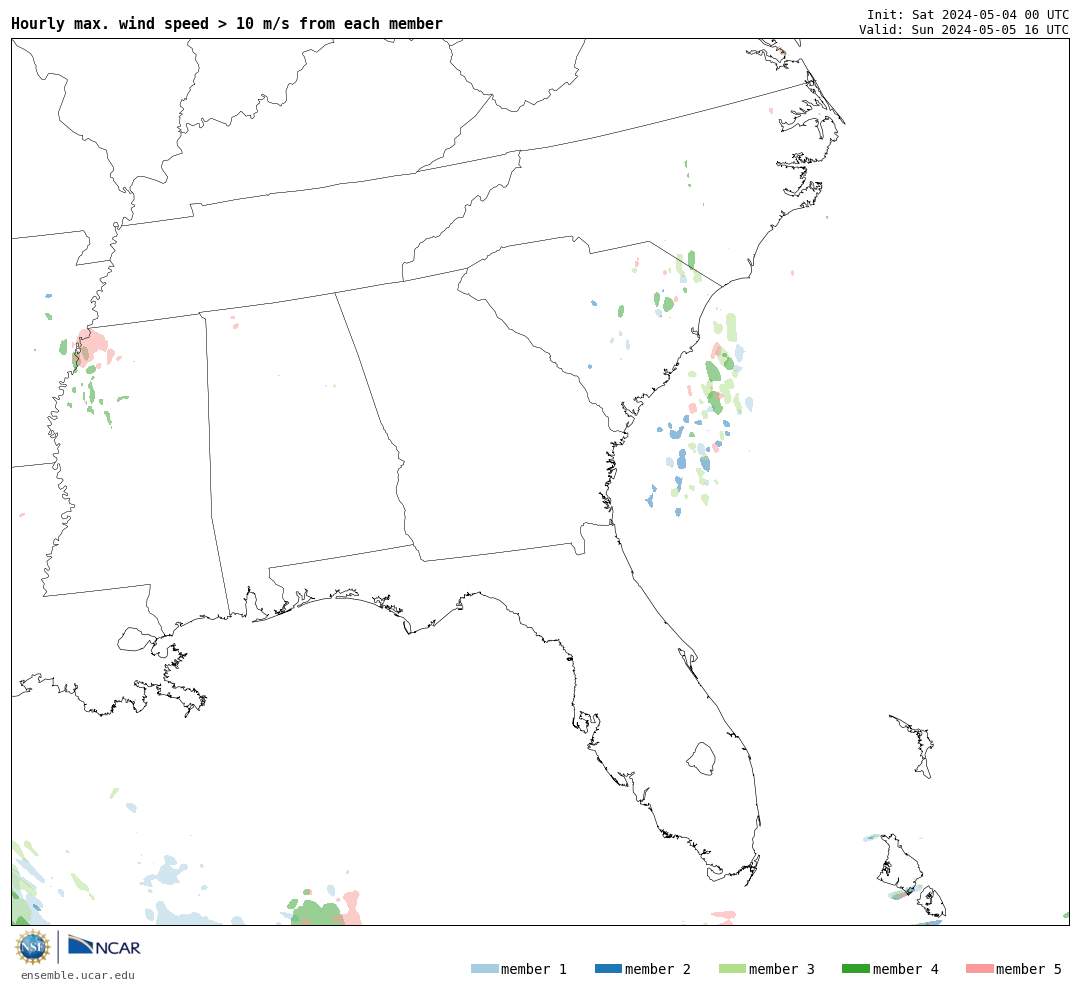1080x988 pixels.
Task: Select the 'member 2' legend label
Action: [658, 969]
